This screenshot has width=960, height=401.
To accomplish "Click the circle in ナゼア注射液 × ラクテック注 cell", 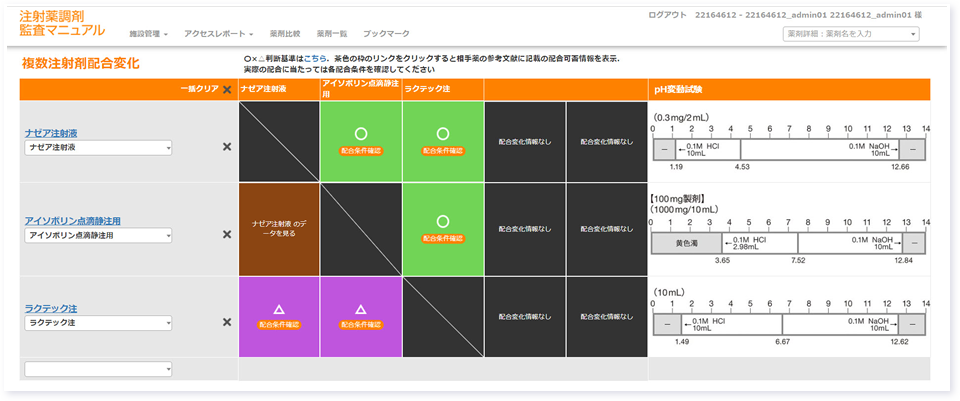I will (x=443, y=133).
